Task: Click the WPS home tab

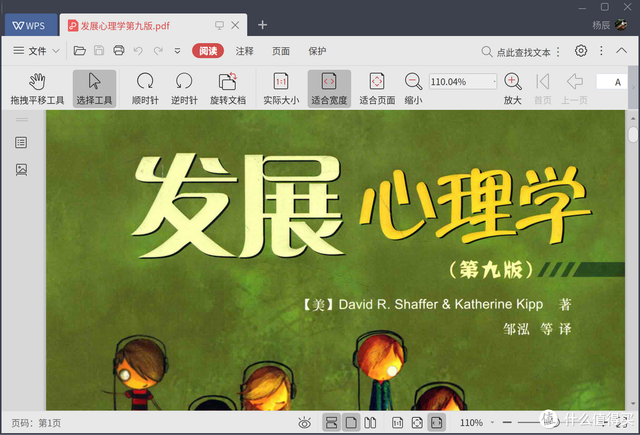Action: tap(29, 26)
